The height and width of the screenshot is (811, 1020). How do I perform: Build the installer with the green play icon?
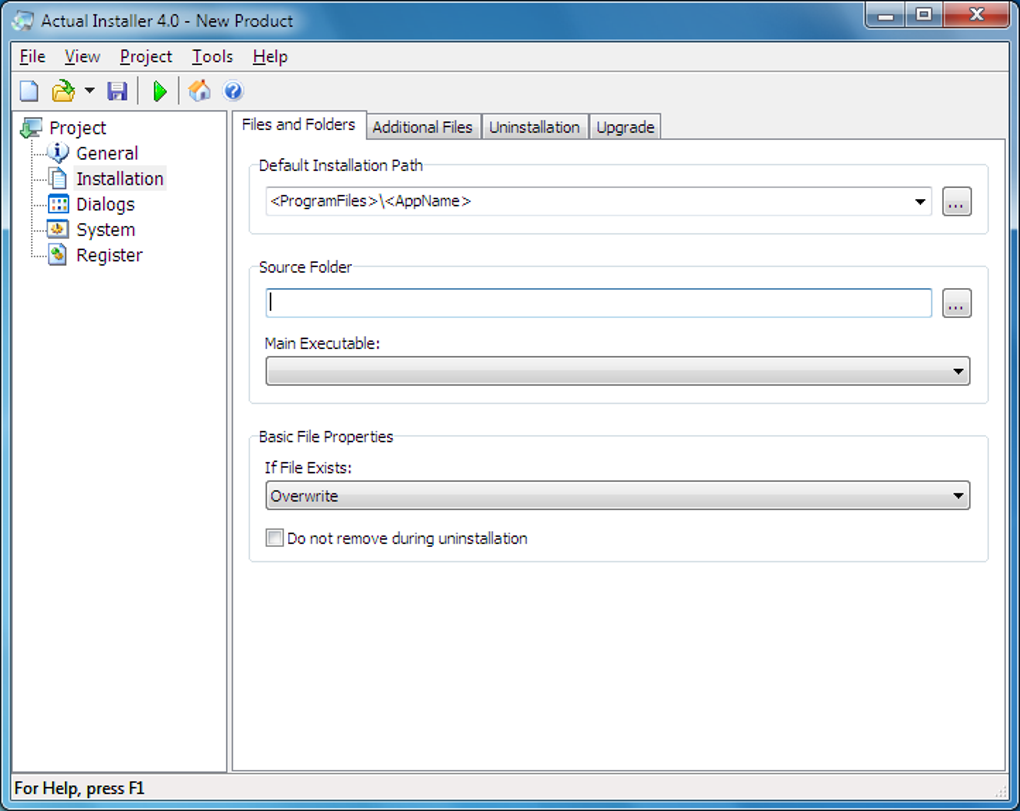160,90
